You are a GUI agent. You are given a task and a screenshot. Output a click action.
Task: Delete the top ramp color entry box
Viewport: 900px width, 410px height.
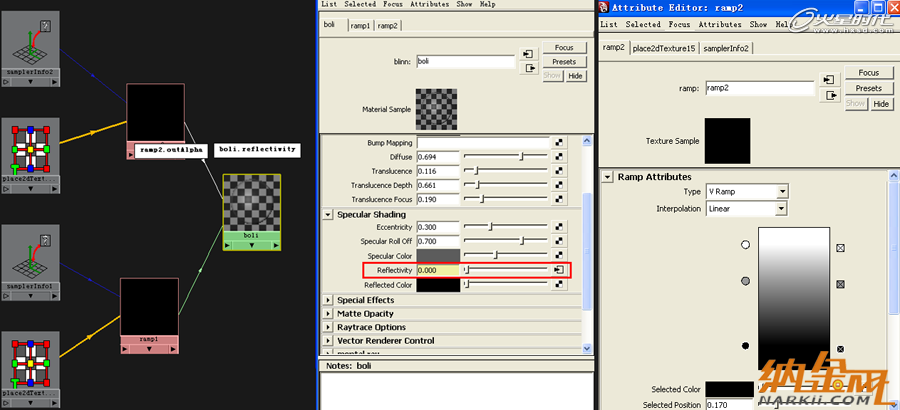tap(840, 248)
